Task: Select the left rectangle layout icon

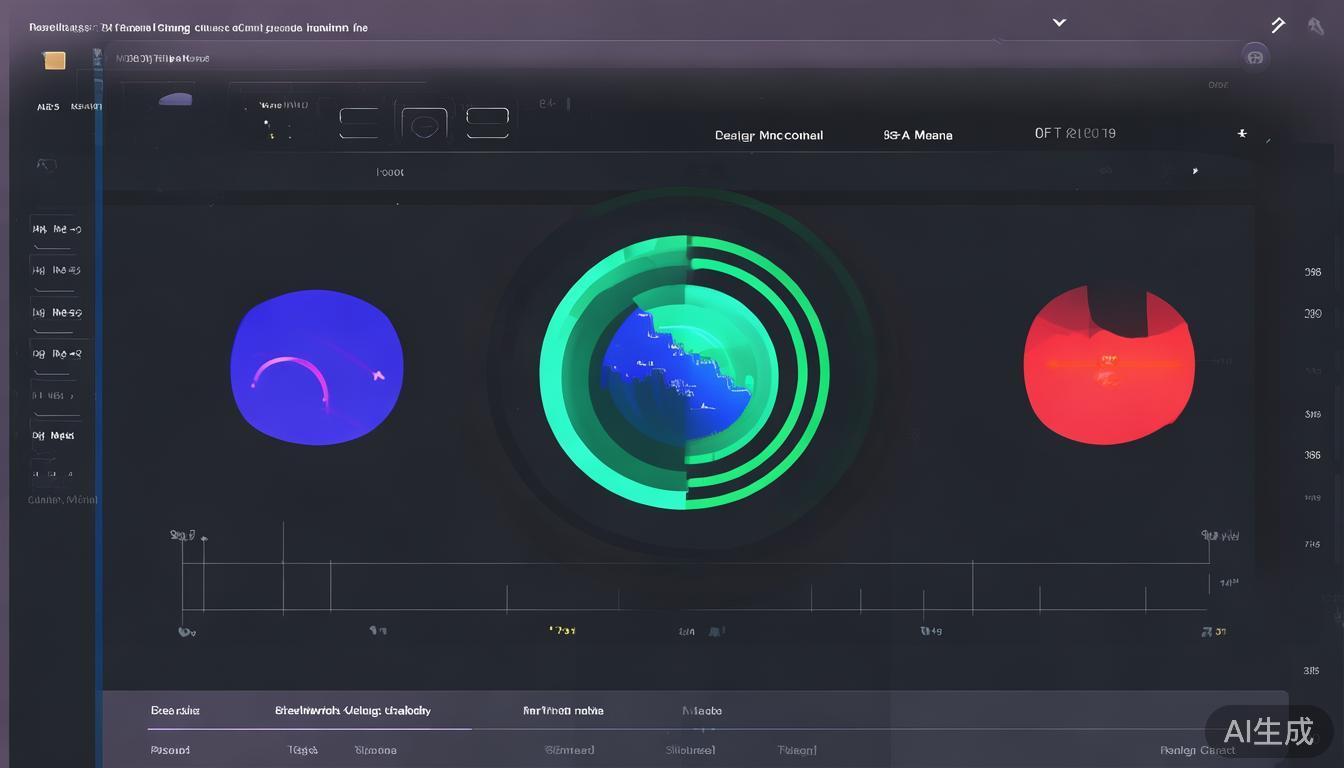Action: [359, 123]
